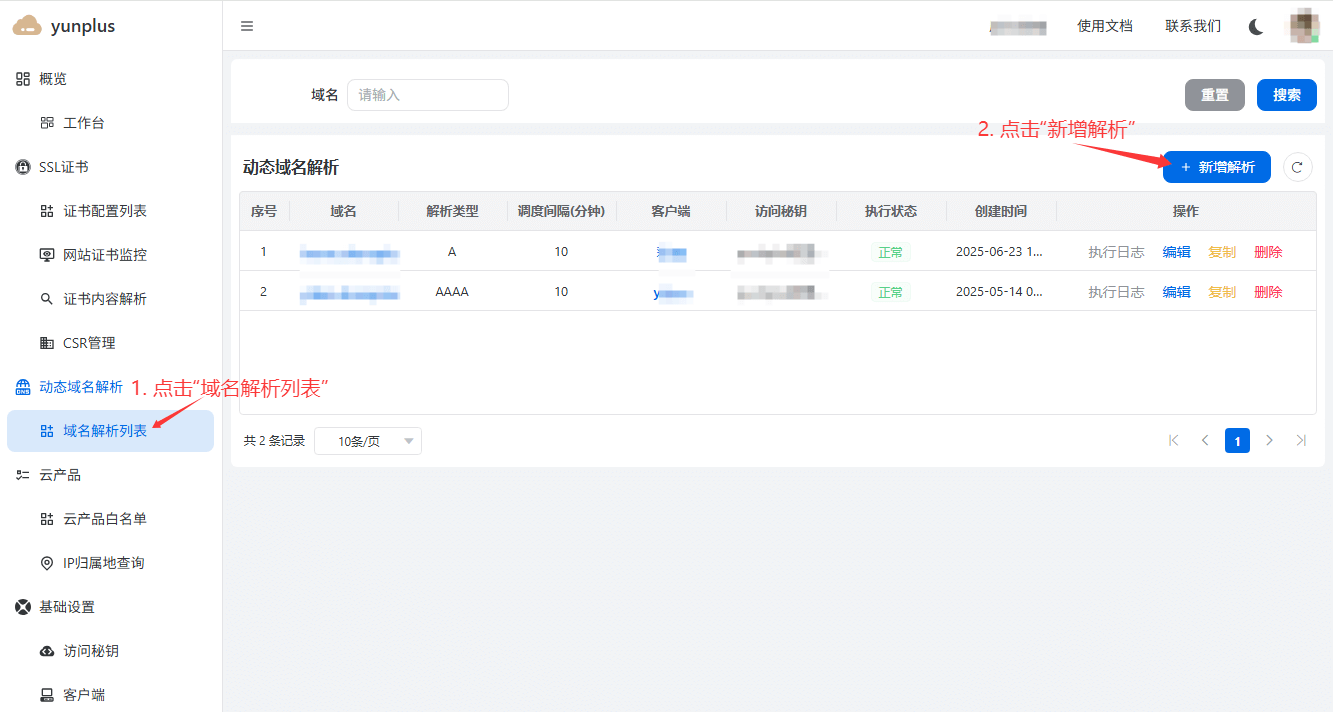Viewport: 1333px width, 712px height.
Task: Jump to first page icon
Action: coord(1173,440)
